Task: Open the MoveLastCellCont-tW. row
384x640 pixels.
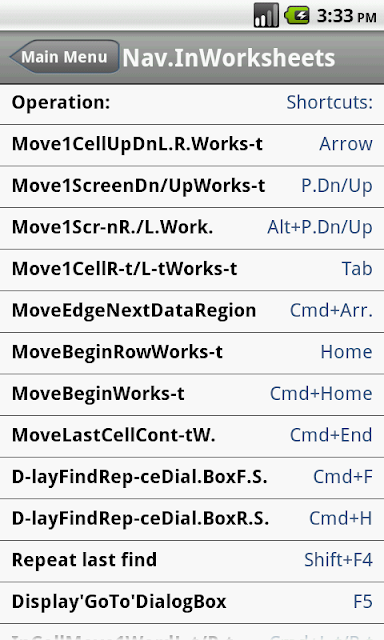Action: pos(192,436)
